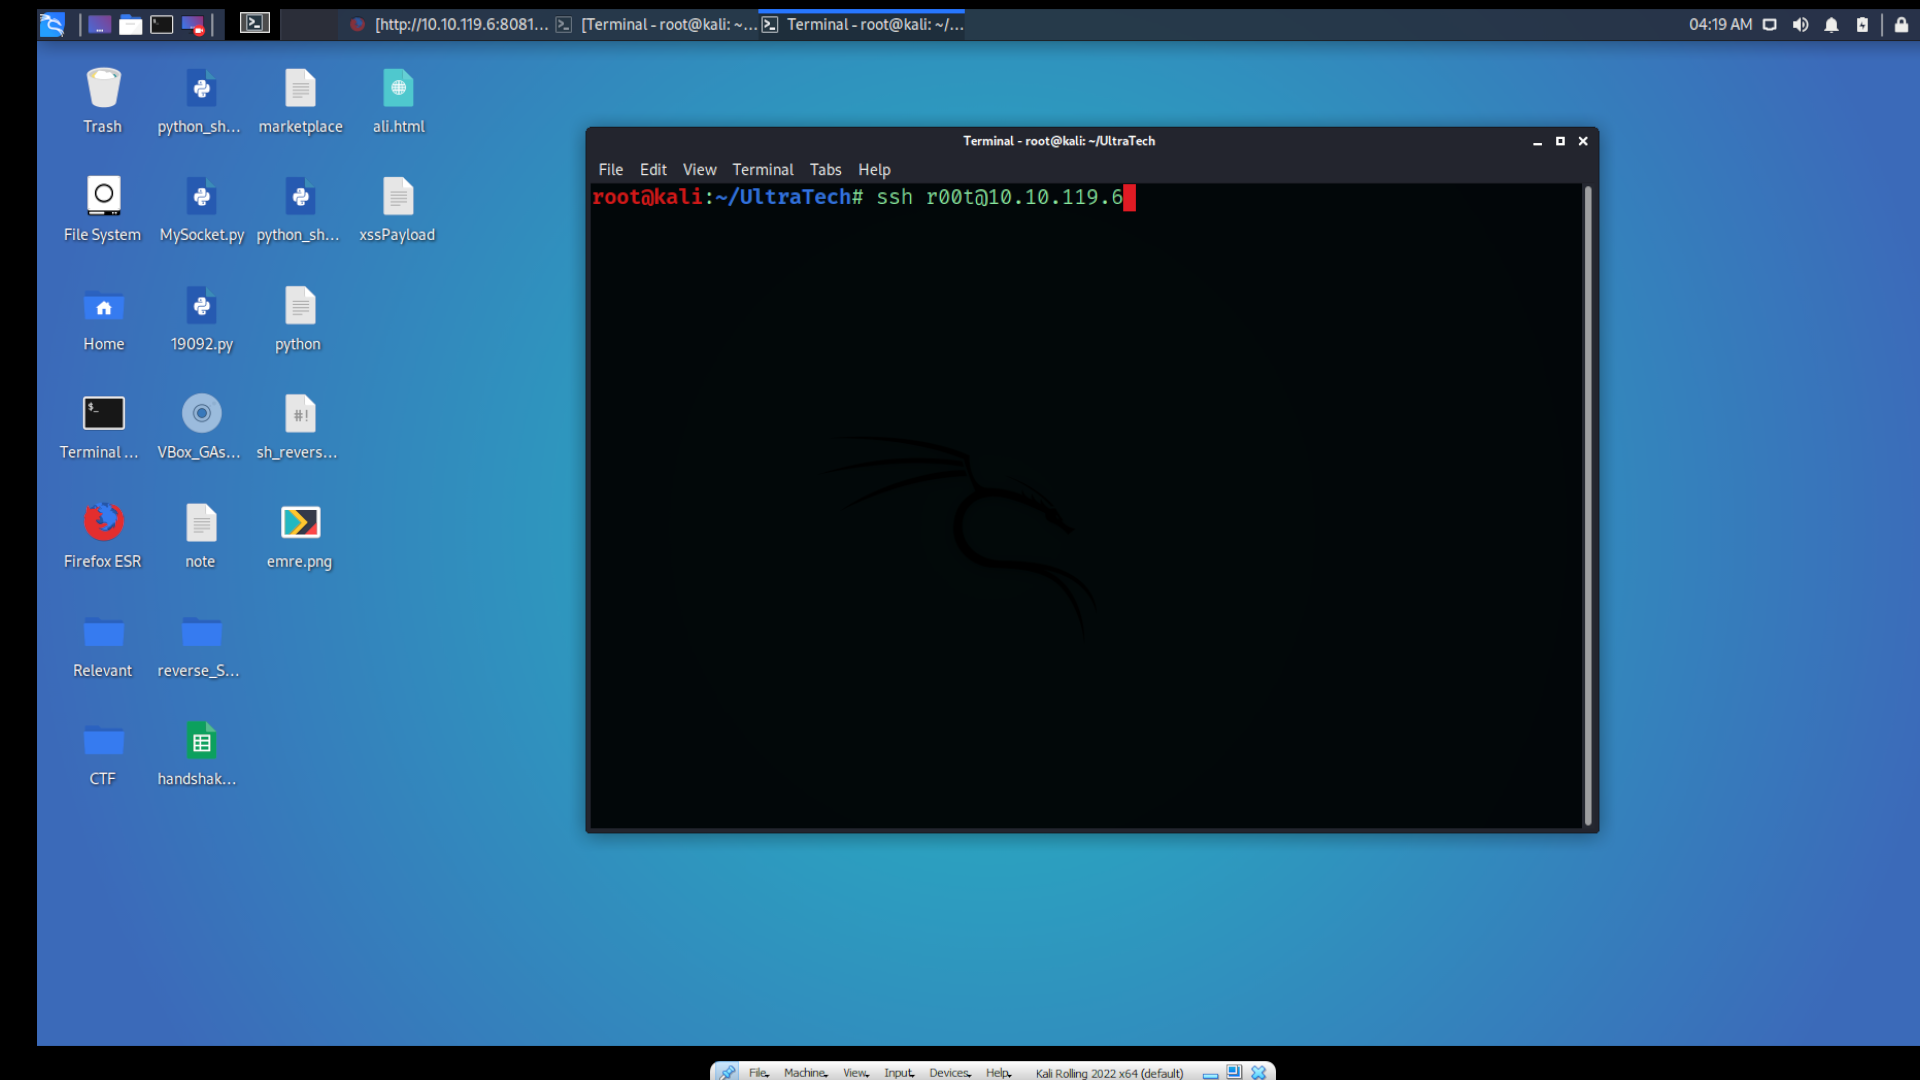1920x1080 pixels.
Task: Toggle notifications via the bell icon
Action: 1831,24
